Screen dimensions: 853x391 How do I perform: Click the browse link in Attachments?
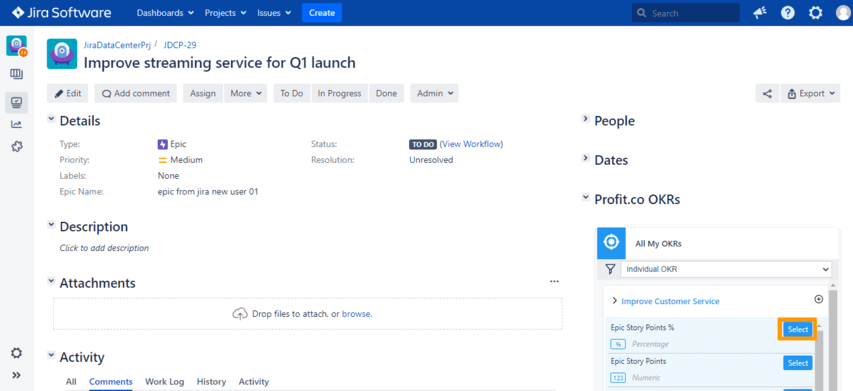tap(357, 314)
